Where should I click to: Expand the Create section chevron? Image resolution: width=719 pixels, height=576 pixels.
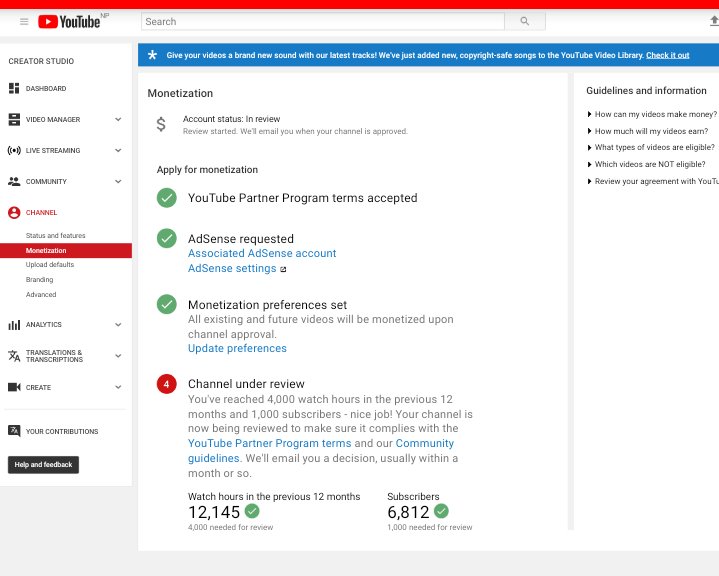pyautogui.click(x=118, y=387)
